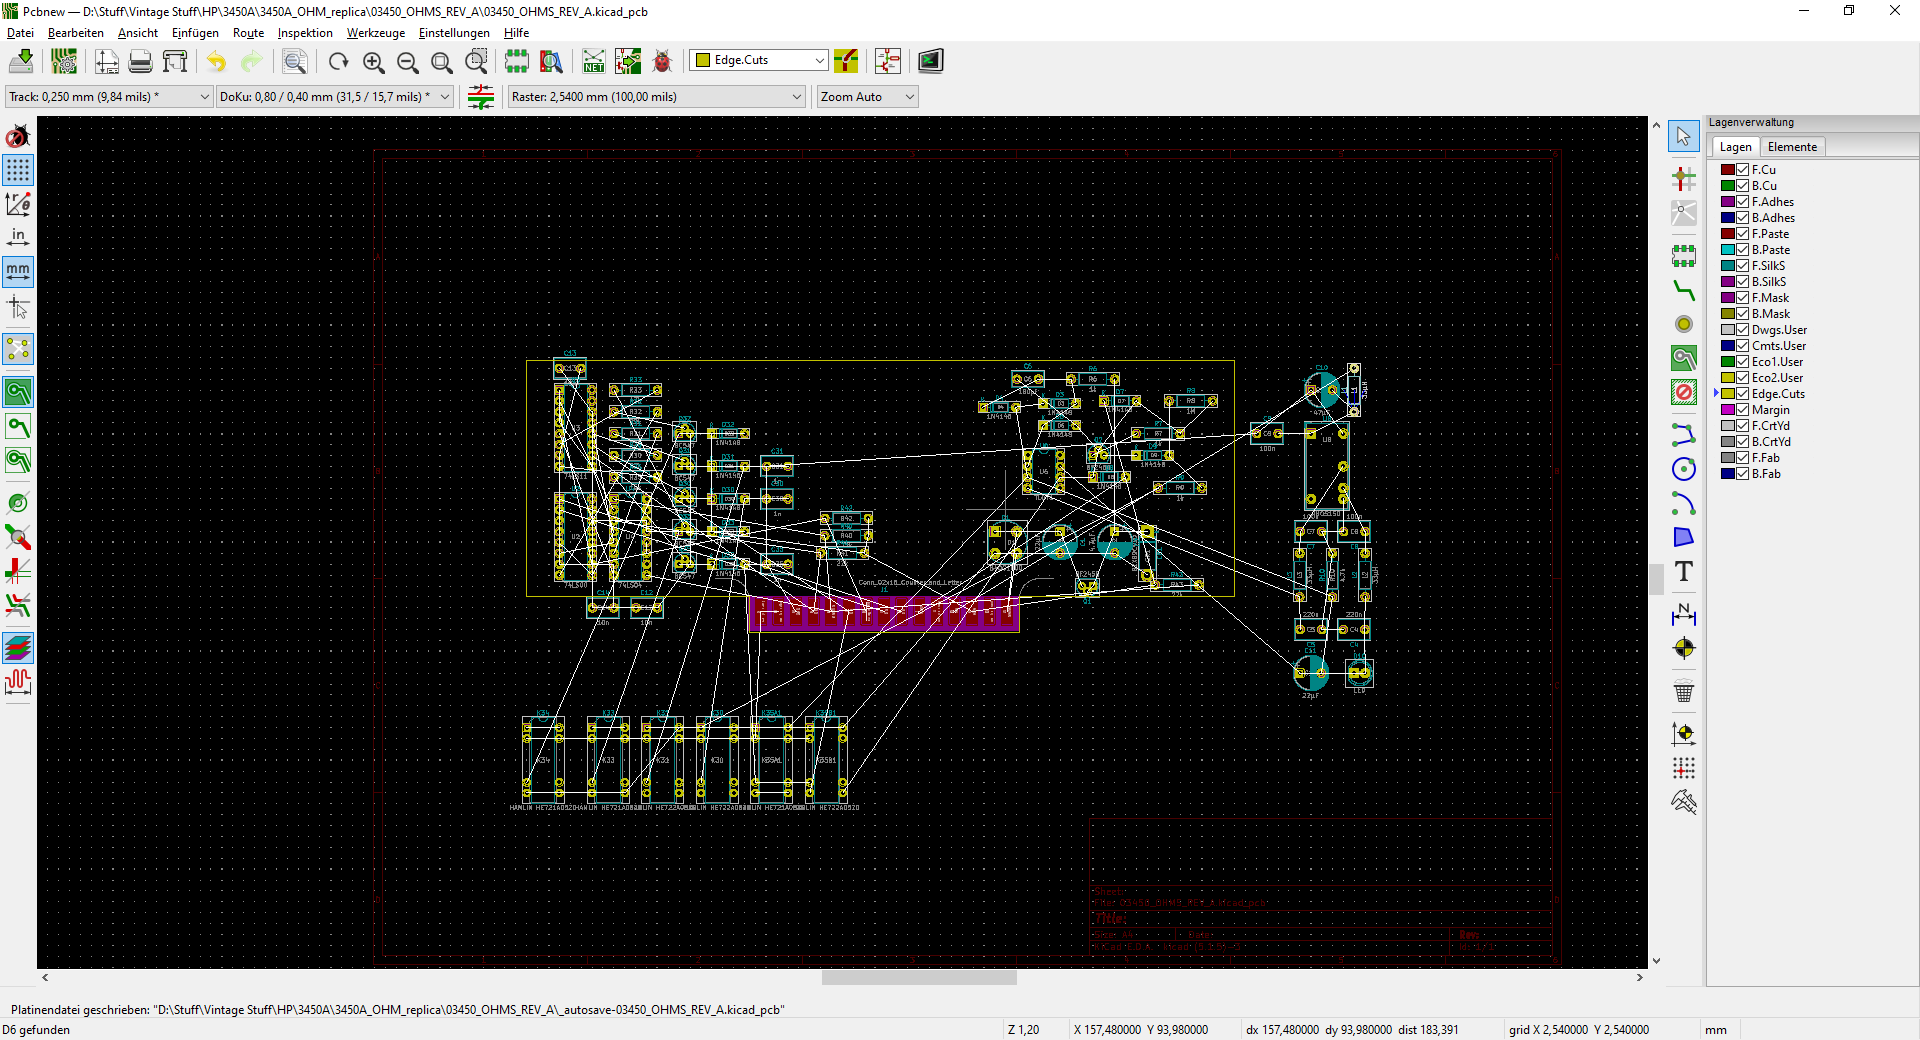Switch to the Lagen tab

tap(1735, 147)
